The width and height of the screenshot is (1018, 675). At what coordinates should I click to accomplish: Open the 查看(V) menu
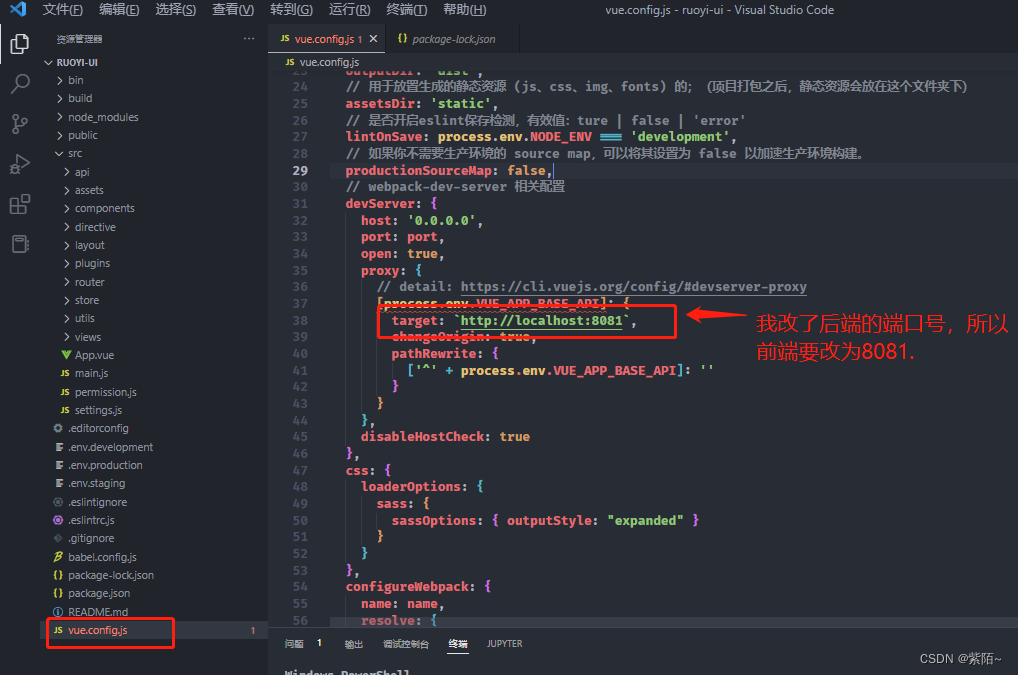tap(233, 10)
